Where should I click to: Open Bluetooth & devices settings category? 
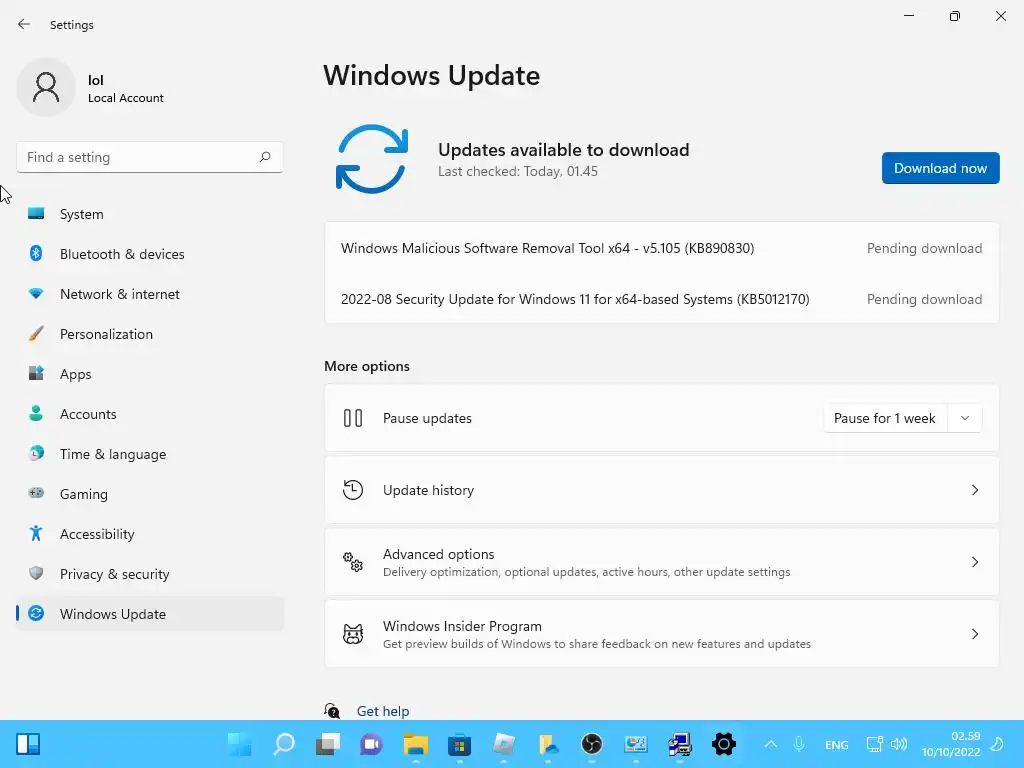(150, 254)
